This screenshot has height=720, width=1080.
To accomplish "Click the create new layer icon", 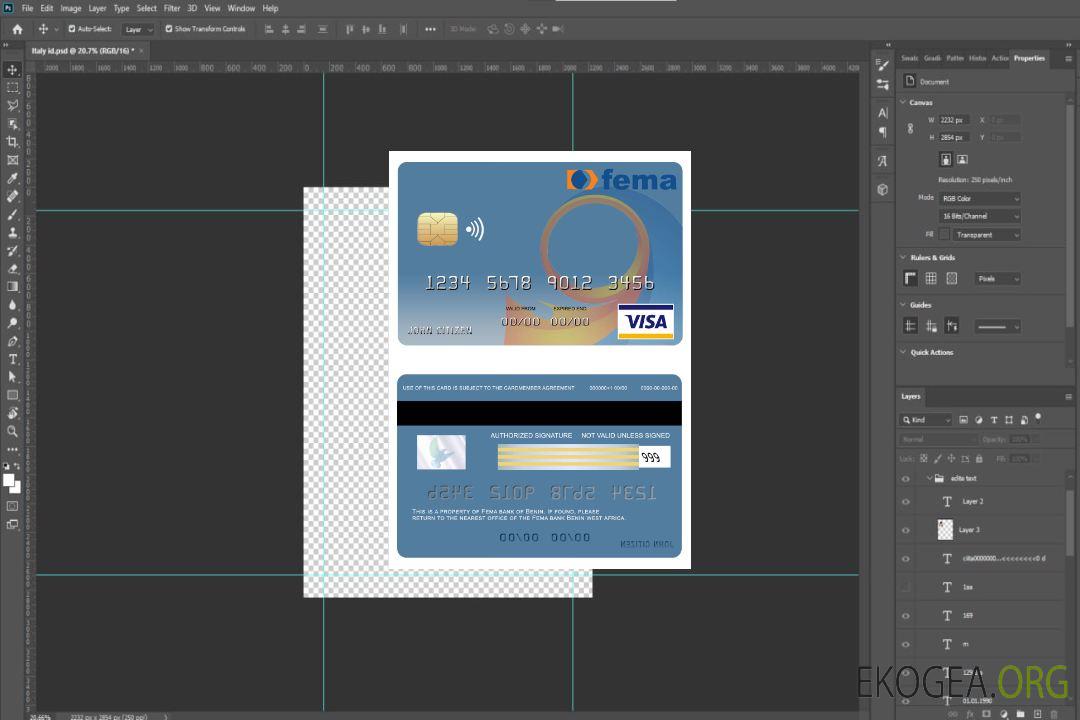I will tap(1037, 714).
